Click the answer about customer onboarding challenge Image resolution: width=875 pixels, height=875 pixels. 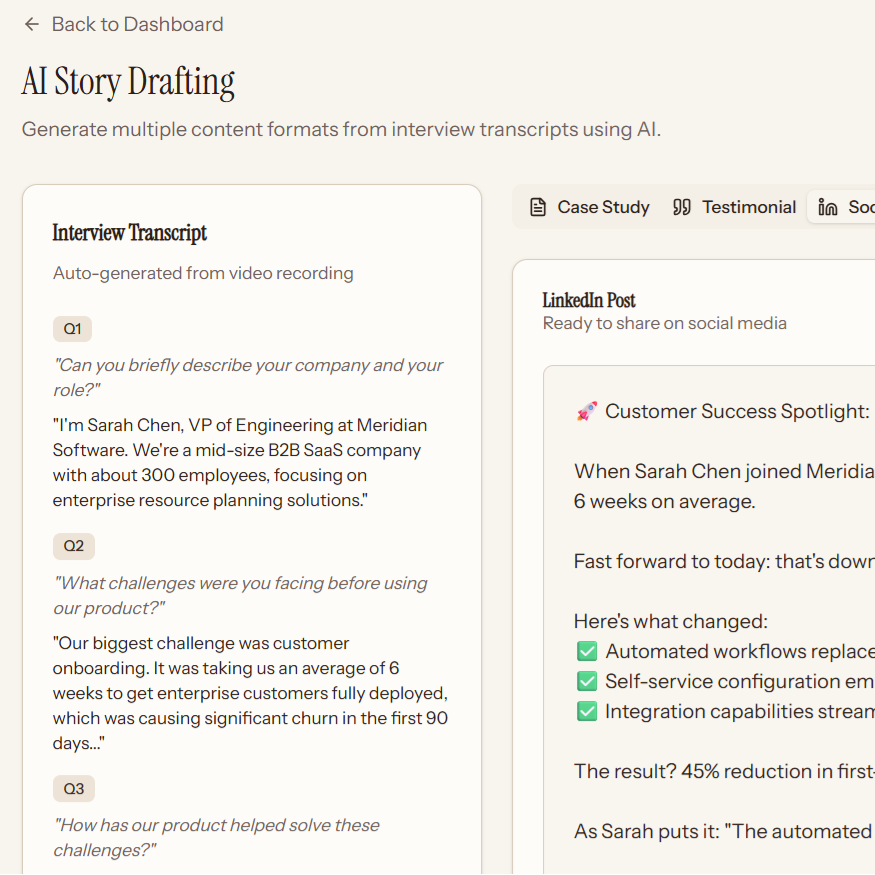click(x=250, y=693)
